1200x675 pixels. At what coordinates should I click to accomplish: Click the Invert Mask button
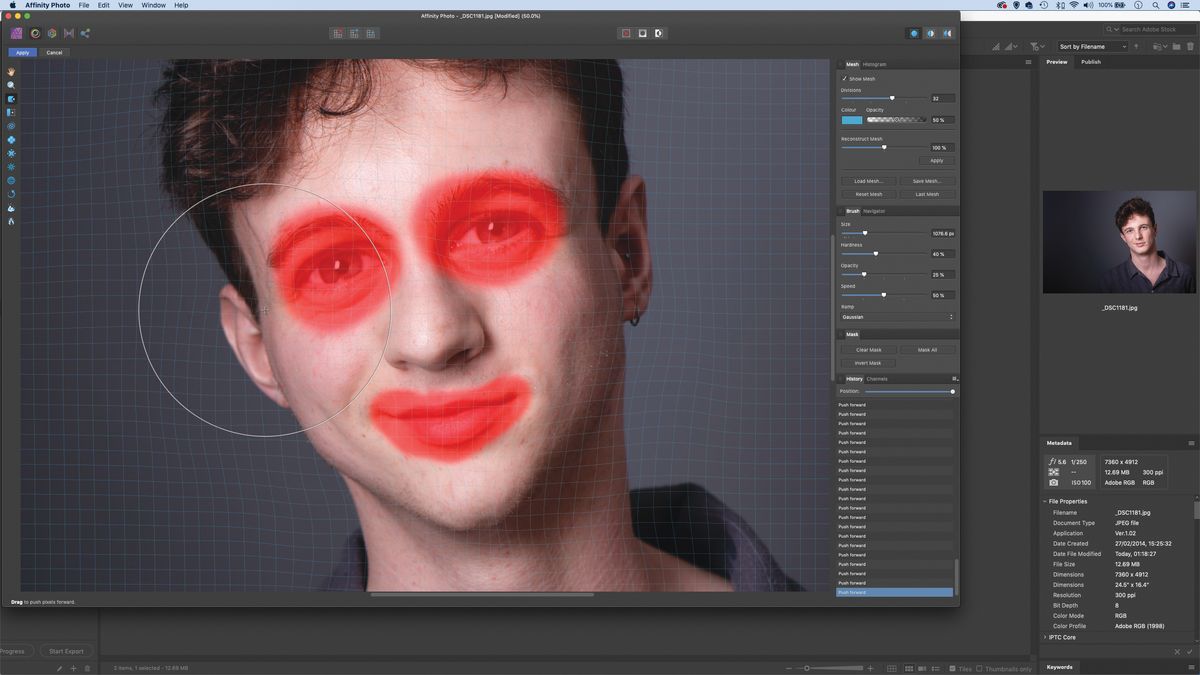866,363
